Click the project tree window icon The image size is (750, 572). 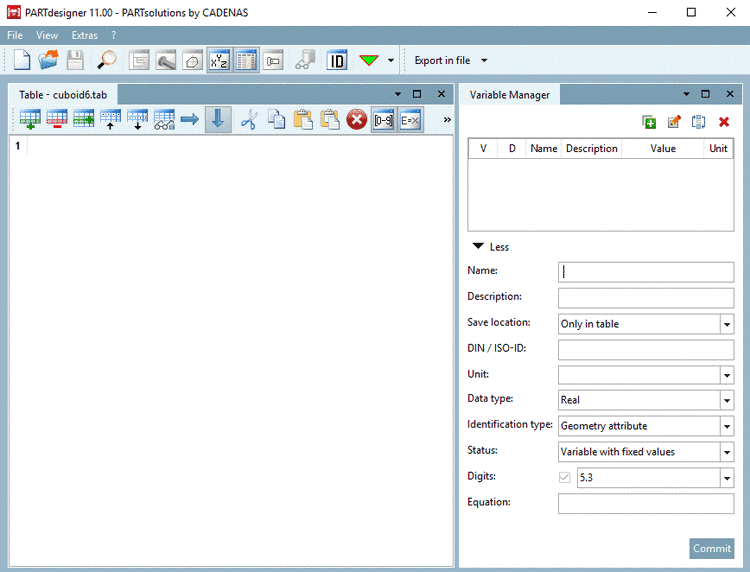pyautogui.click(x=139, y=61)
